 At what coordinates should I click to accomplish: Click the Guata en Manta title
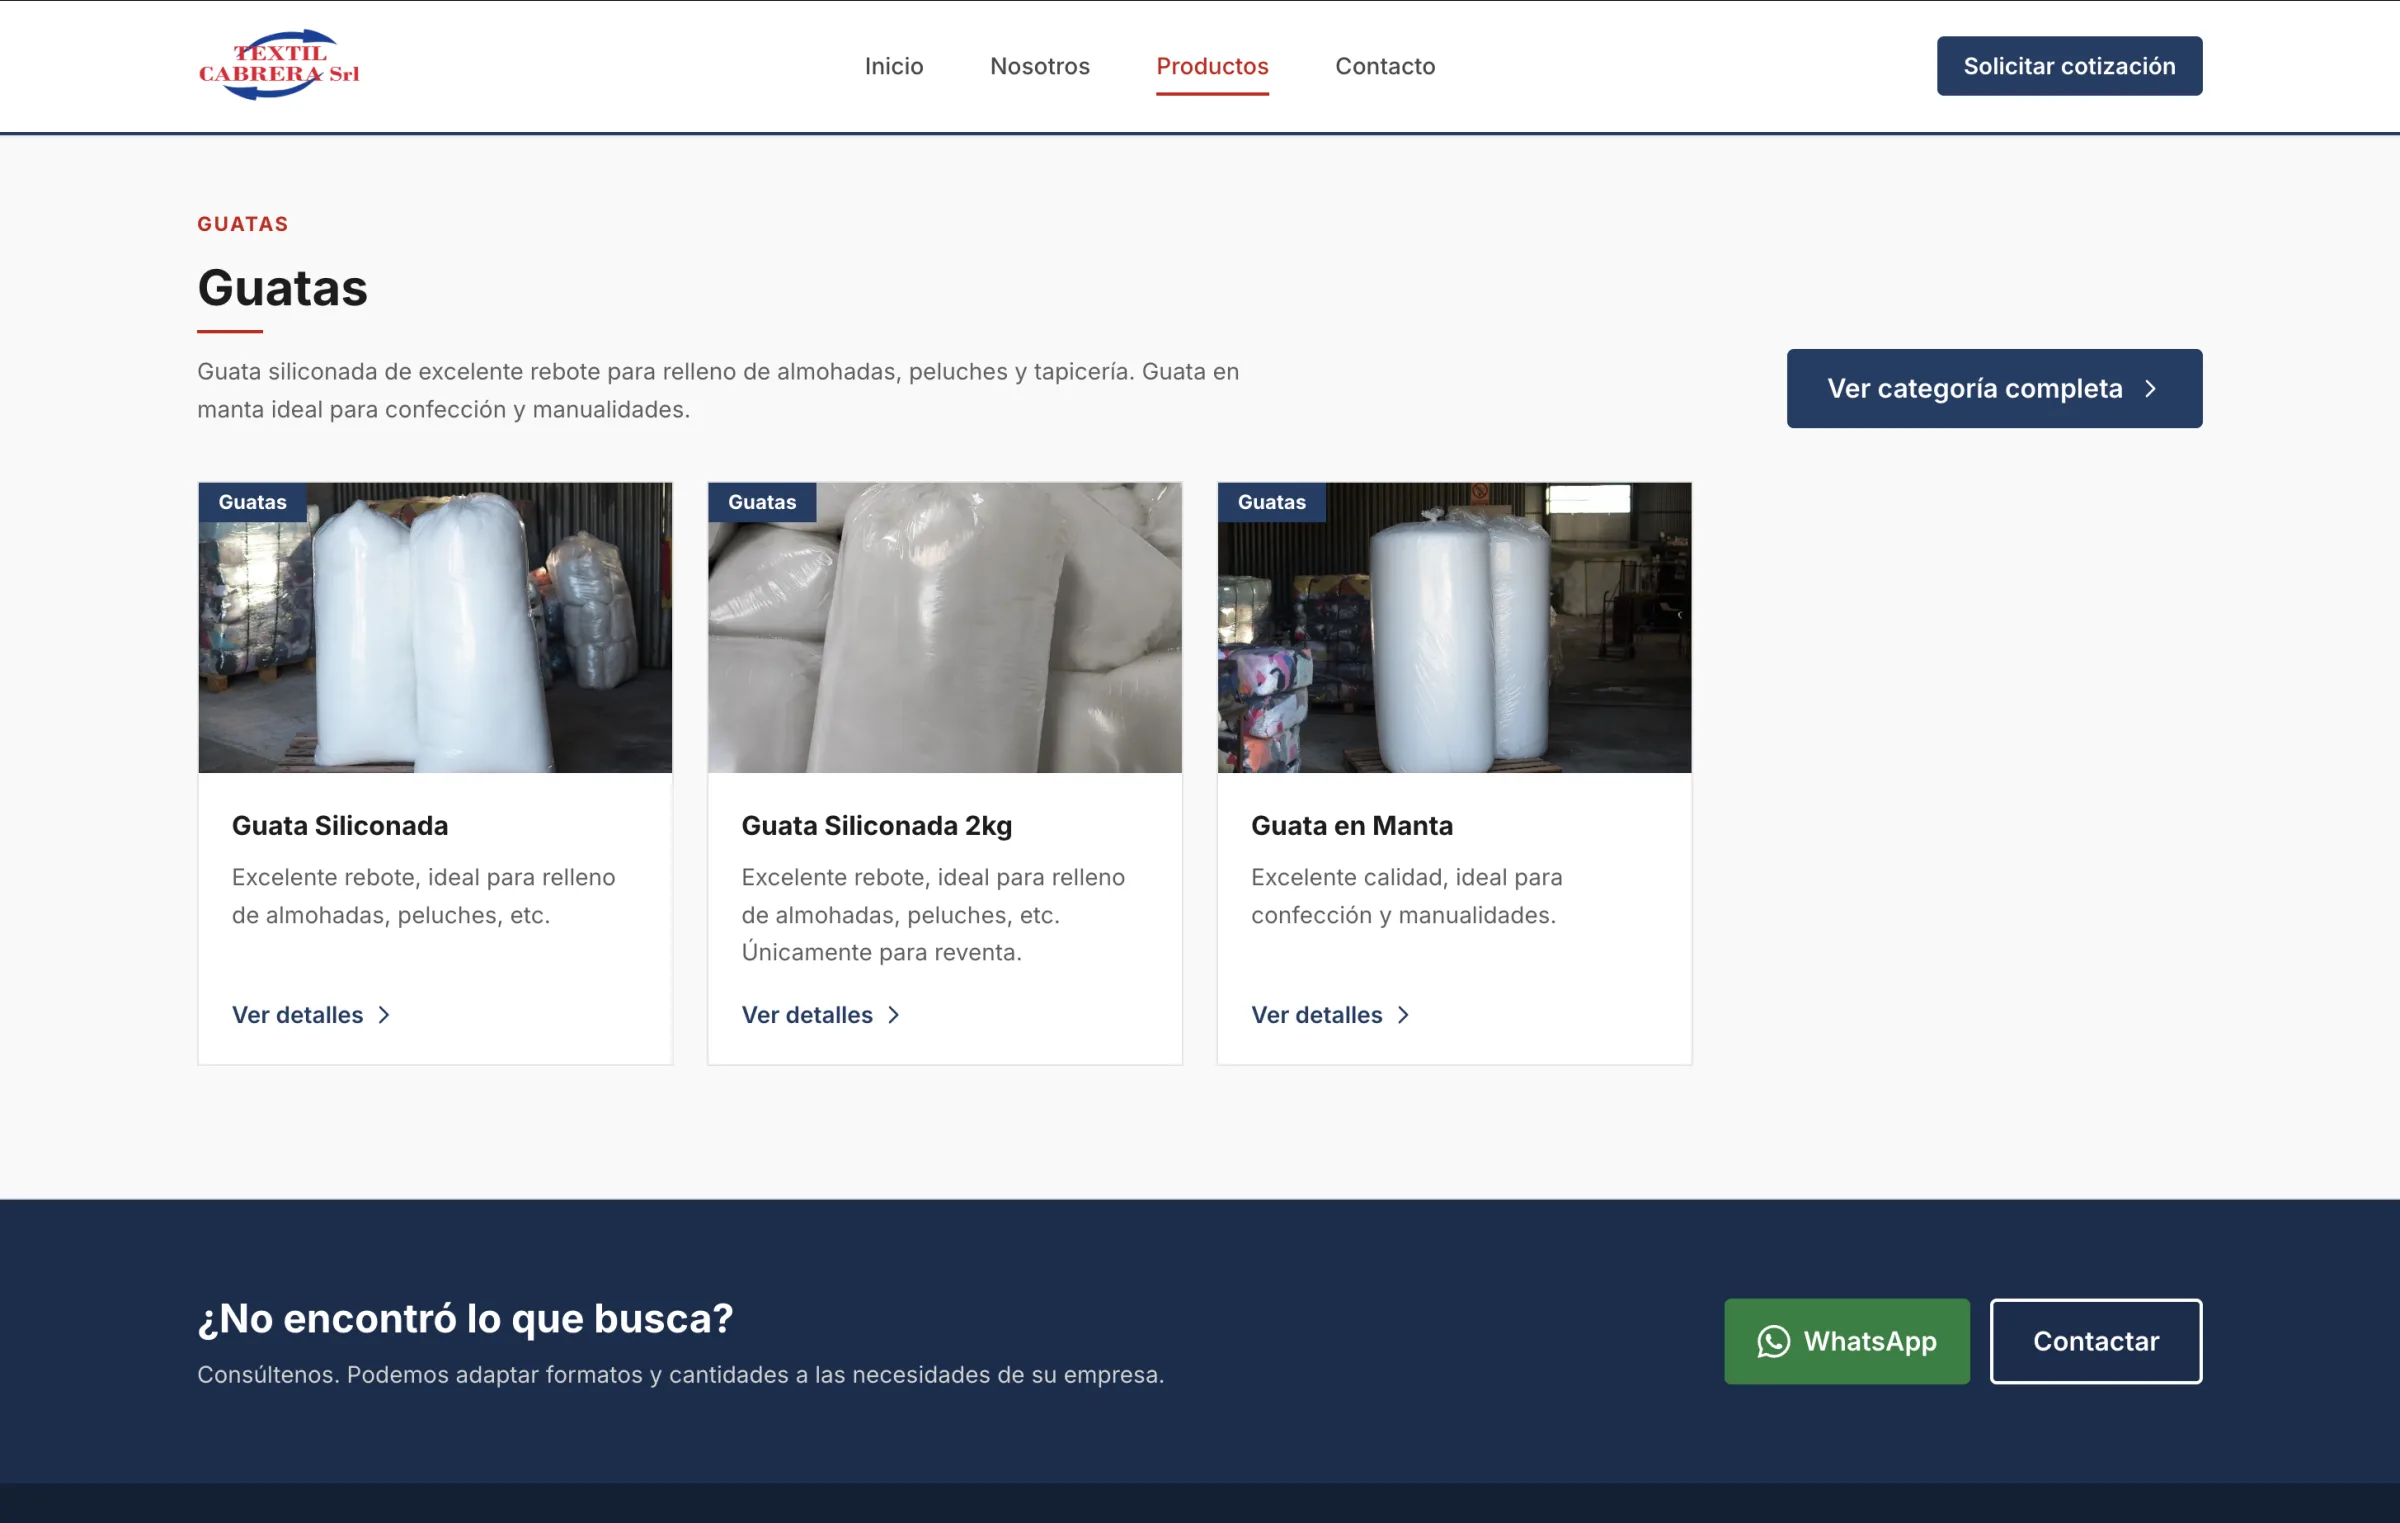point(1352,826)
